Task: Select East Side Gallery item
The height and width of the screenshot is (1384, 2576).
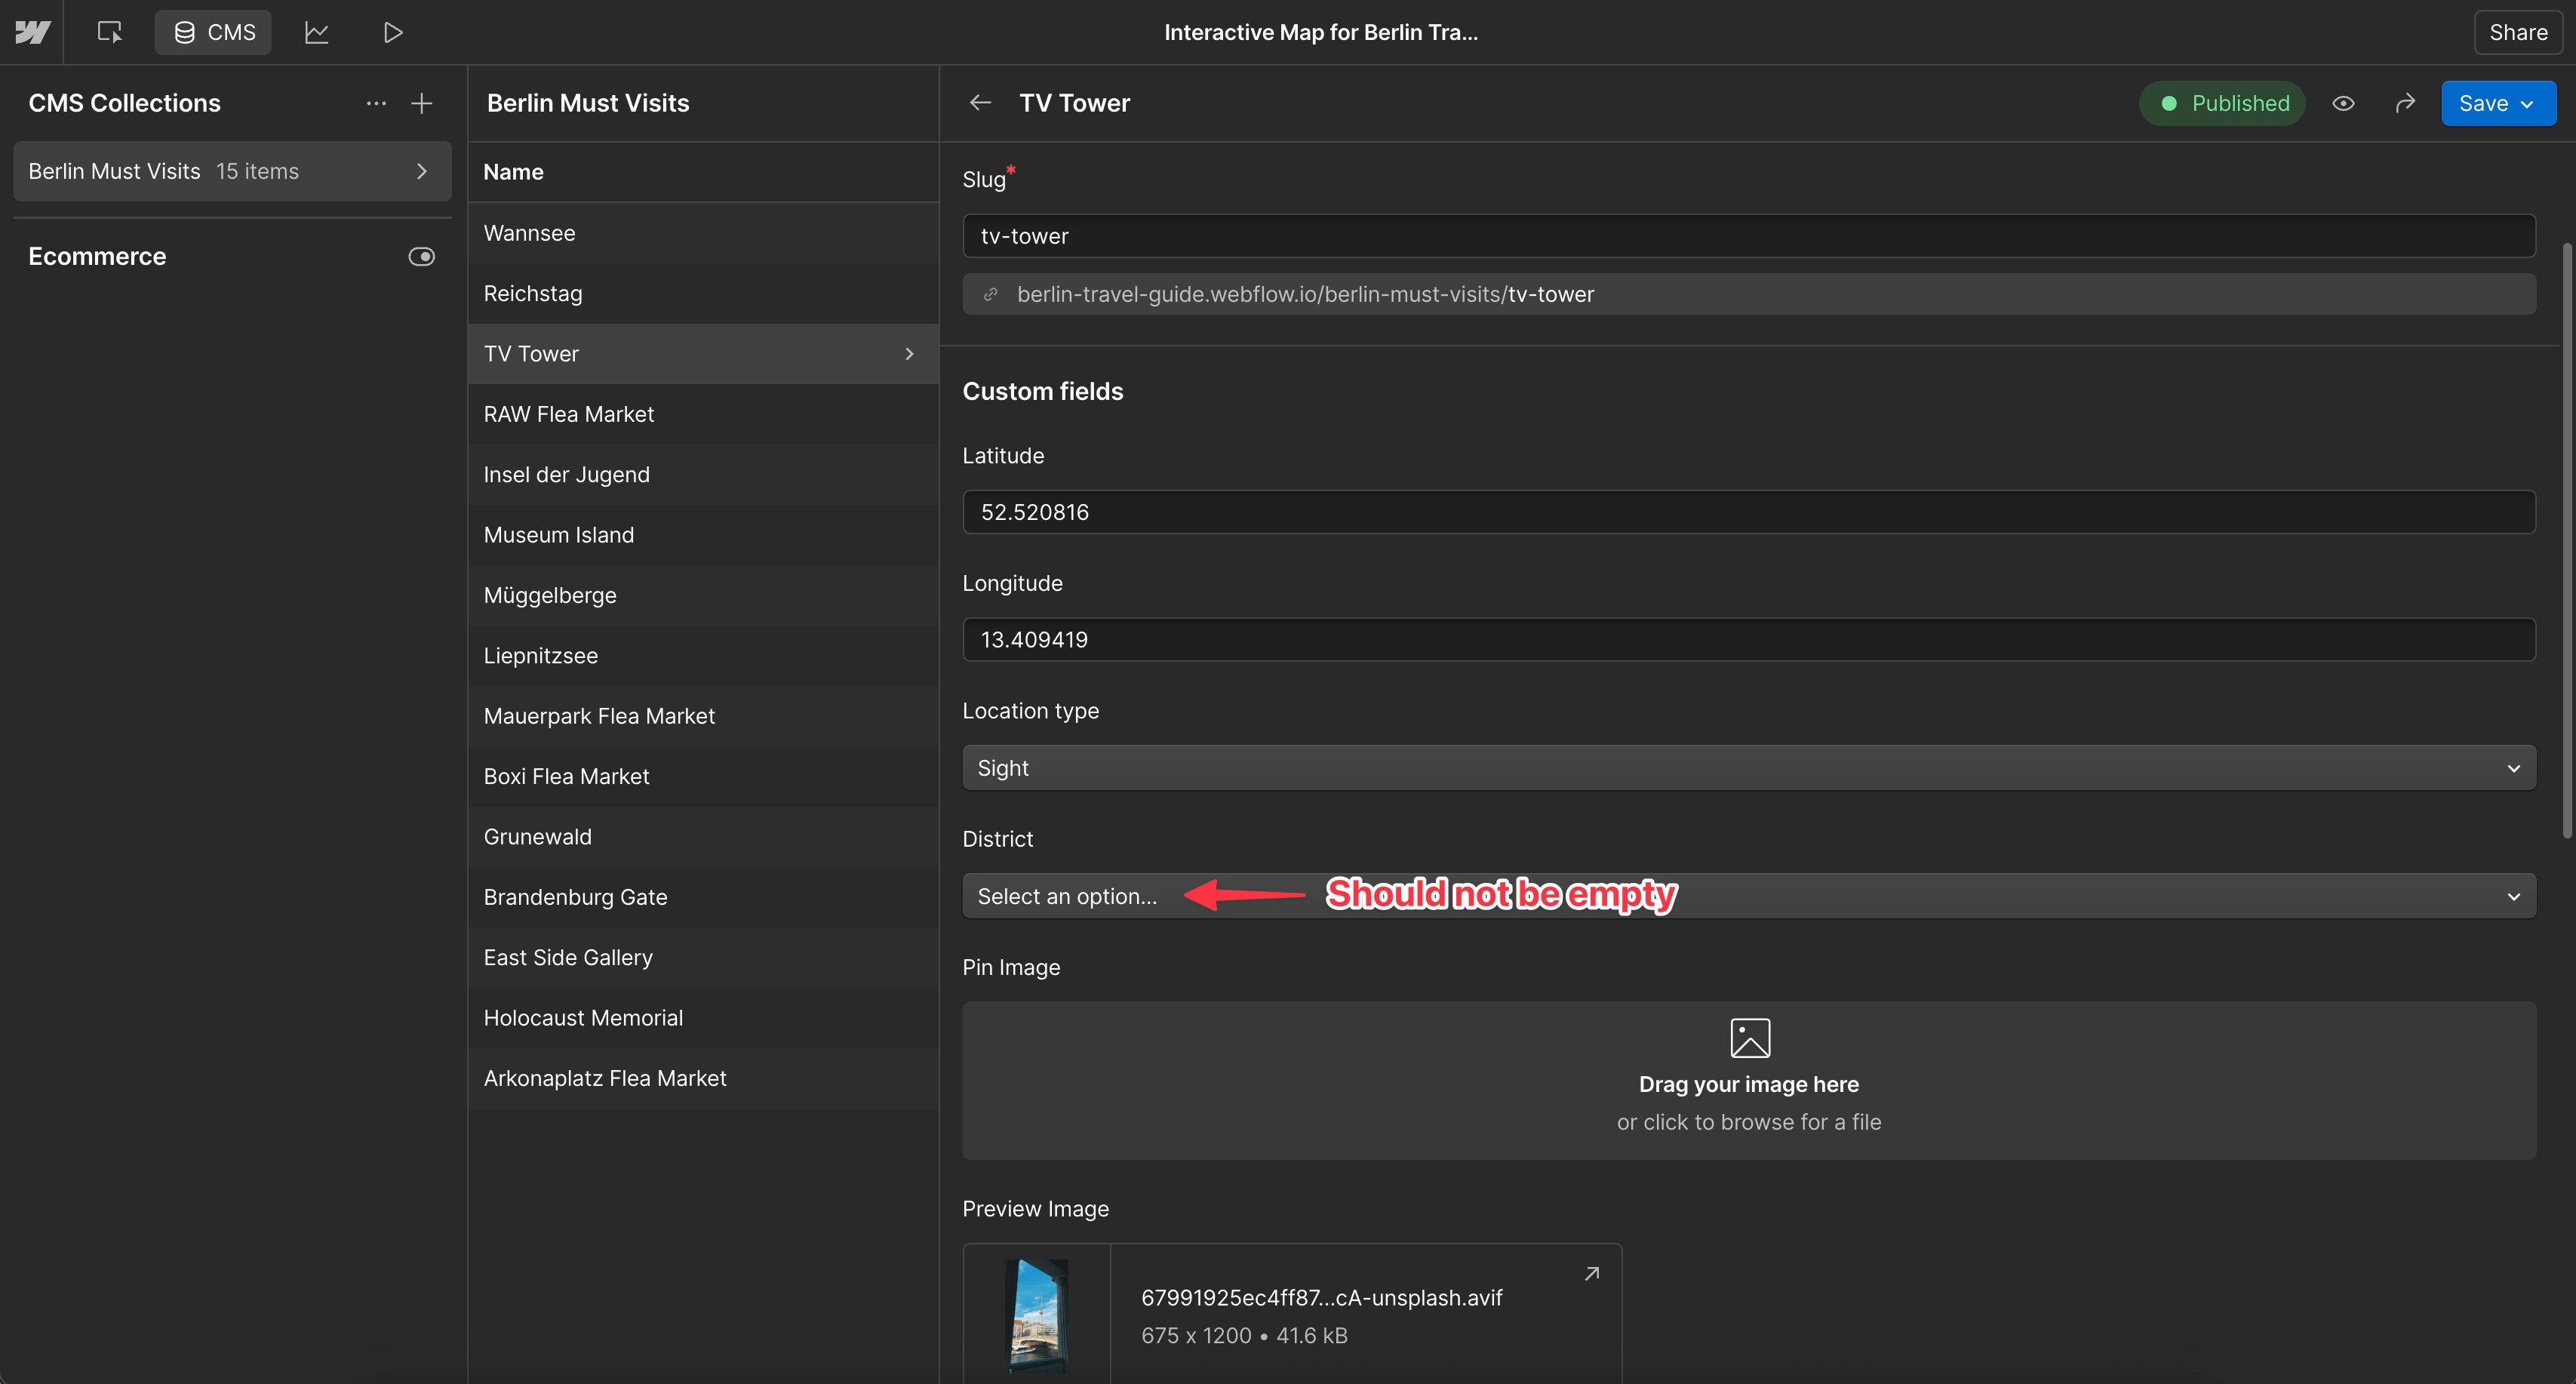Action: click(x=703, y=957)
